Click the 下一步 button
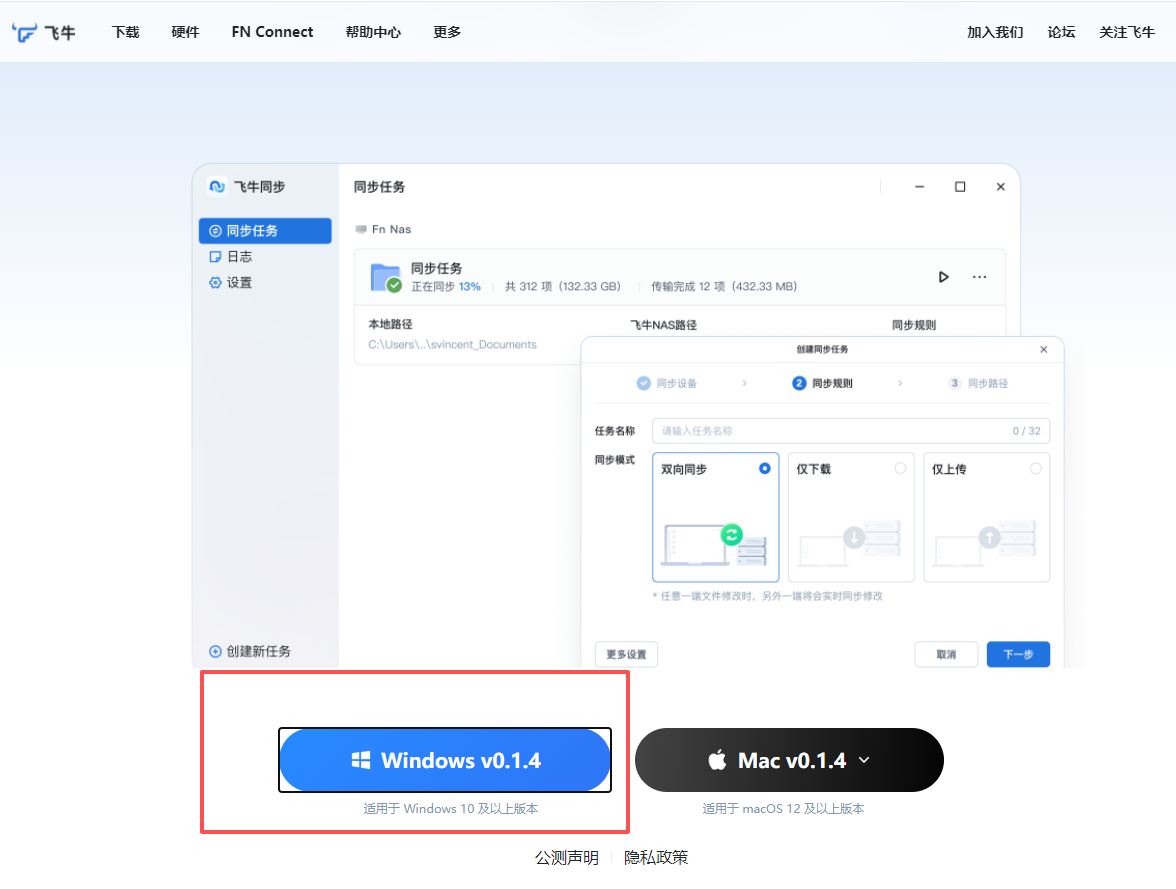 pos(1018,654)
